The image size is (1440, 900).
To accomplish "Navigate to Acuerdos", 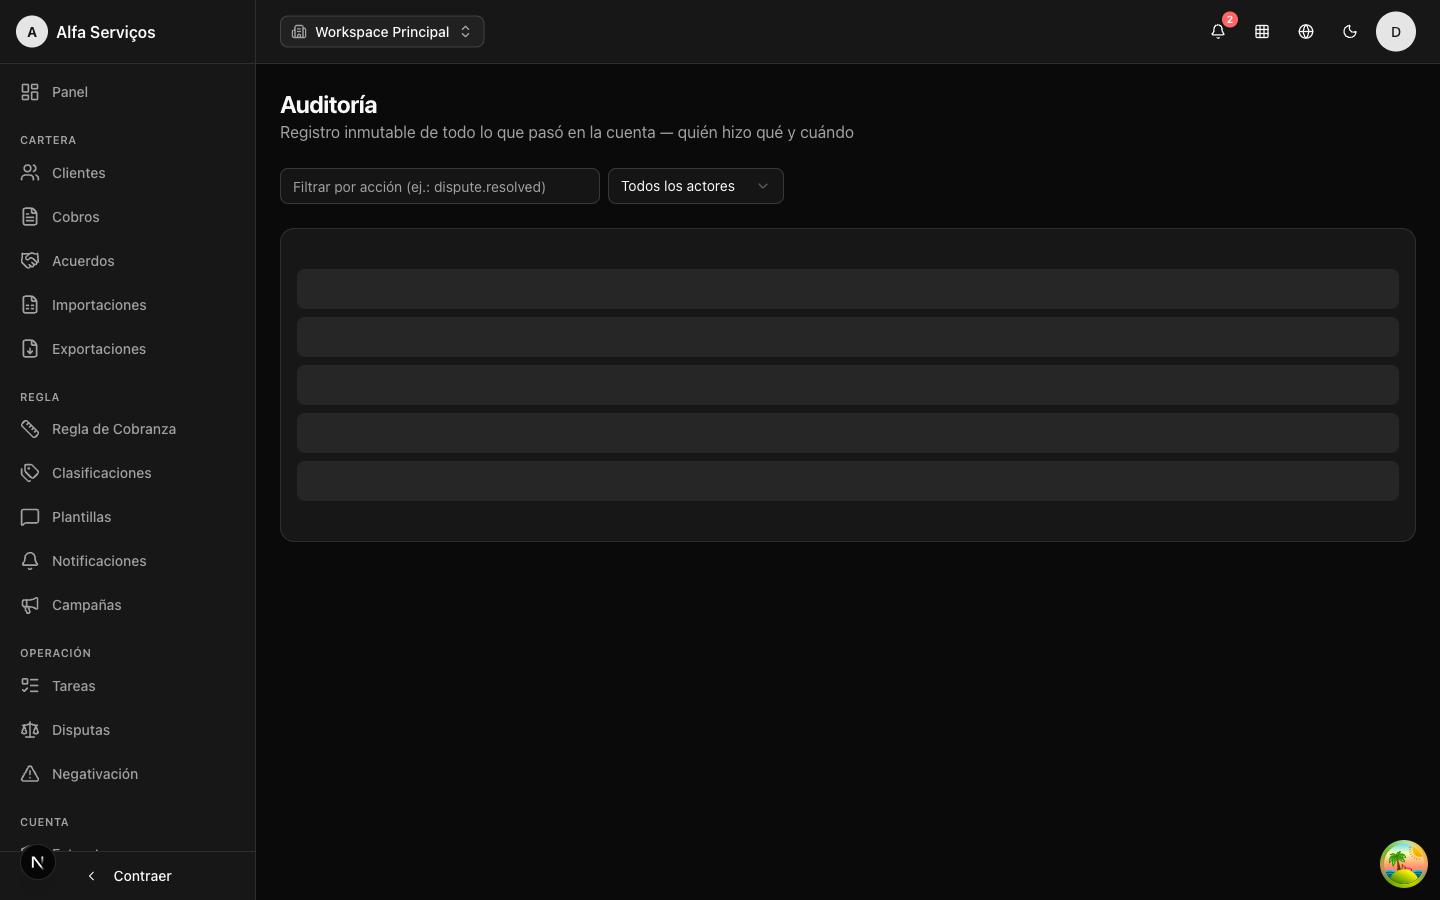I will (128, 261).
